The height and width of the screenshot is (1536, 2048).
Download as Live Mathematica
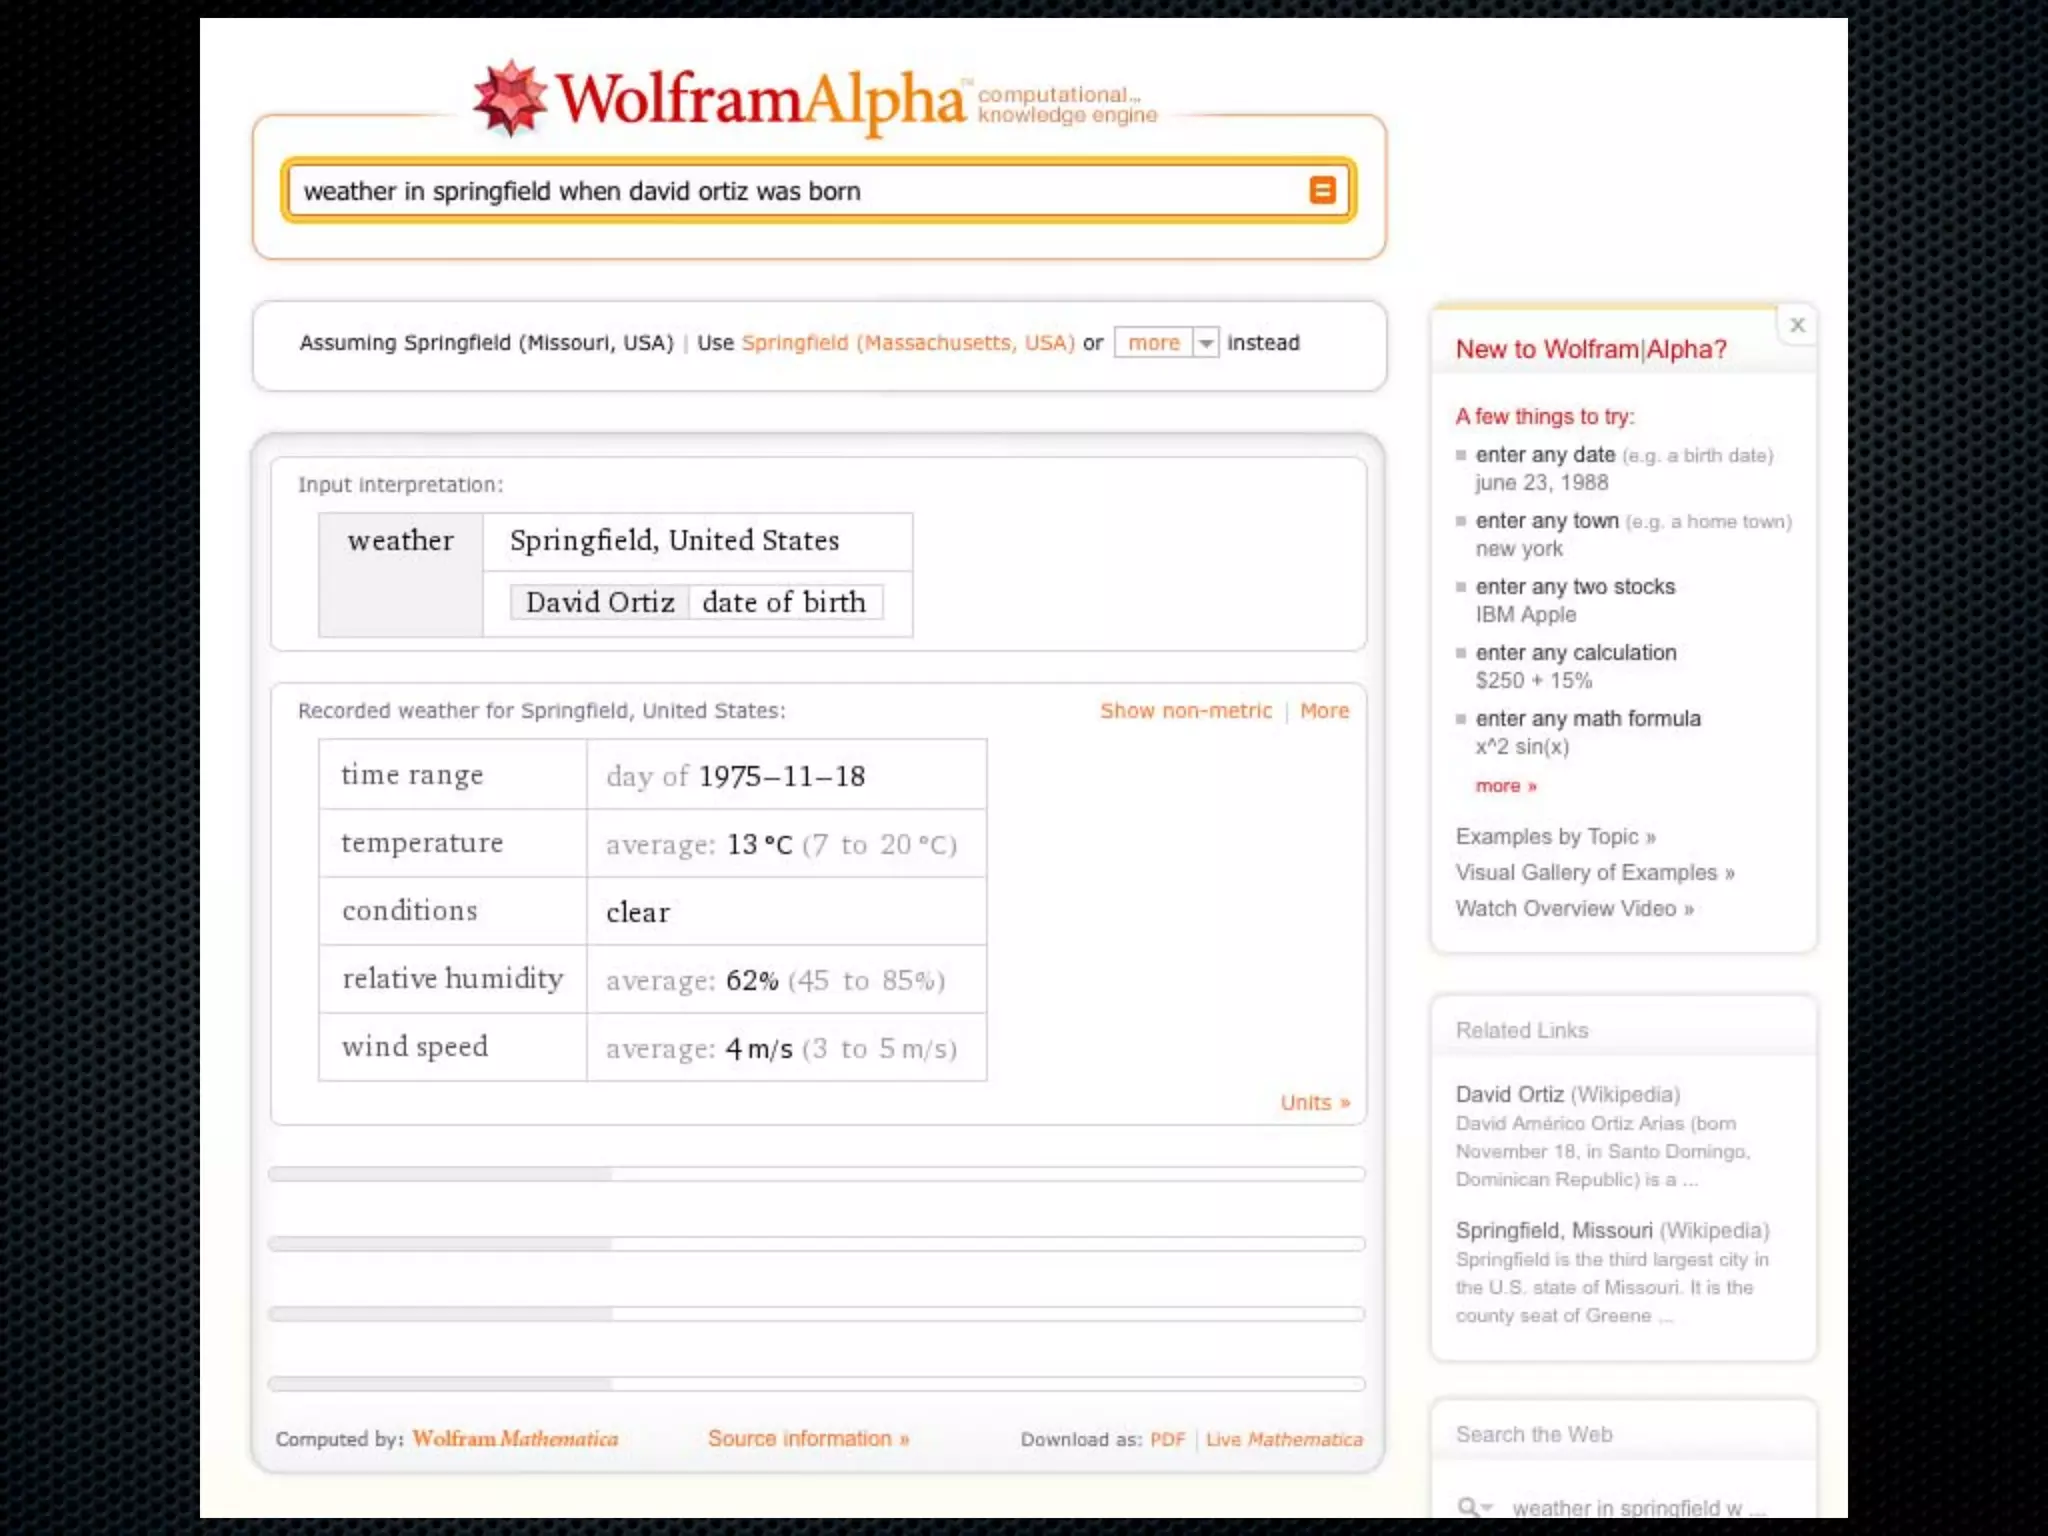point(1284,1439)
